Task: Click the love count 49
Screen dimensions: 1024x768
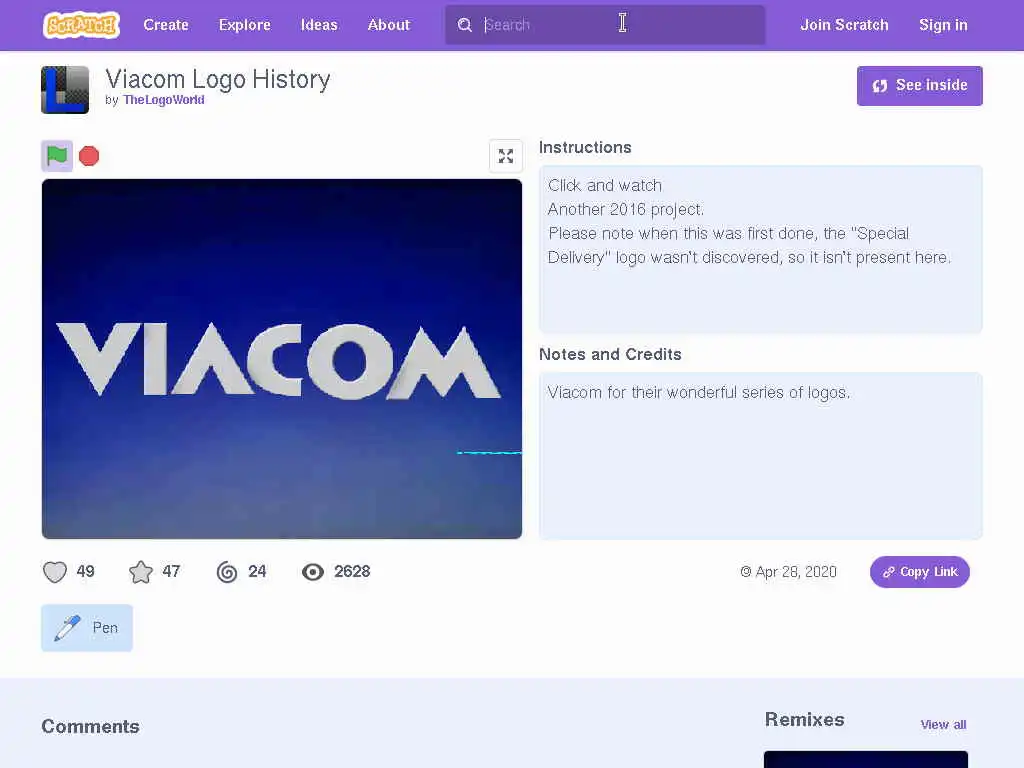Action: pos(86,571)
